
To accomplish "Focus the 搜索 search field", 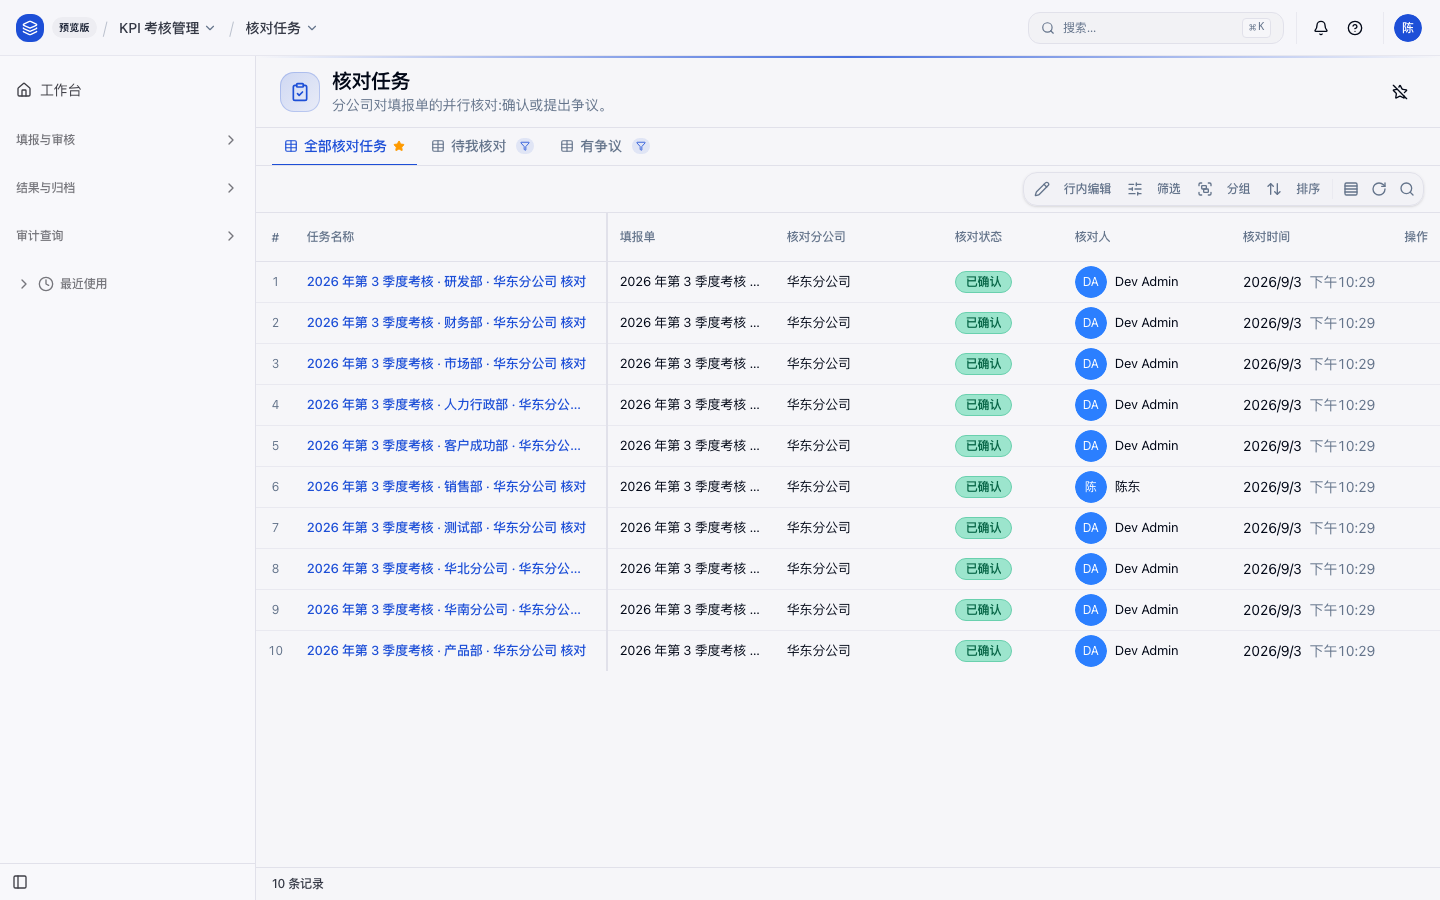I will (x=1155, y=28).
